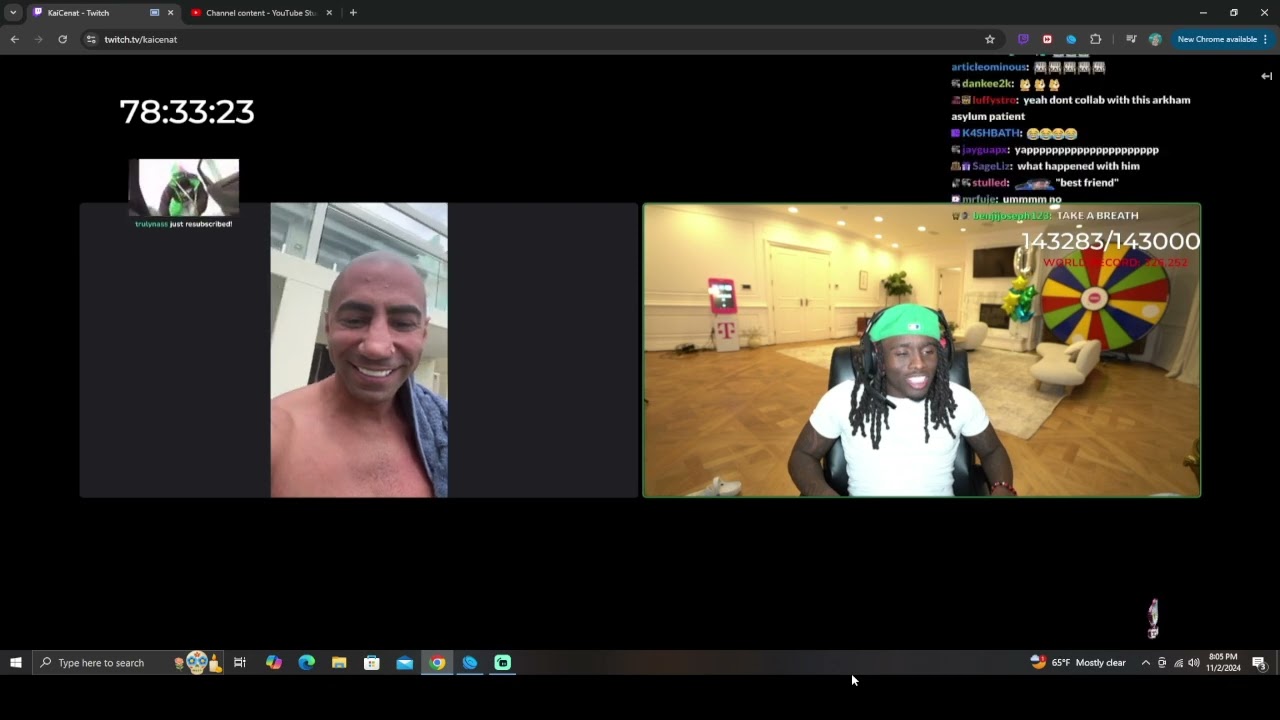Open the Chrome three-dot menu
1280x720 pixels.
tap(1265, 39)
